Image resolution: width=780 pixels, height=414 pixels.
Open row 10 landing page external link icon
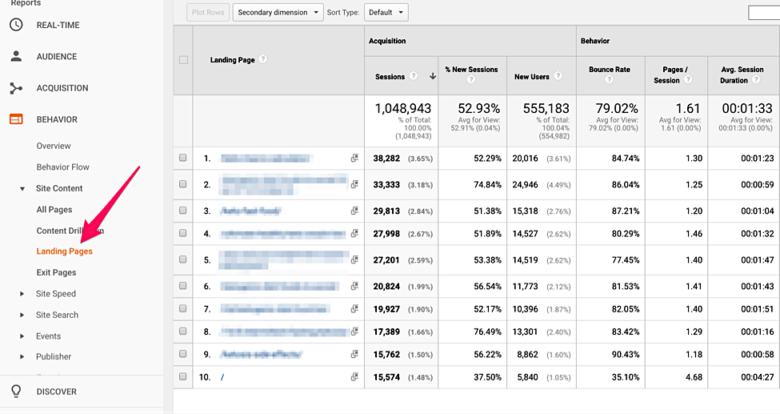pos(354,377)
